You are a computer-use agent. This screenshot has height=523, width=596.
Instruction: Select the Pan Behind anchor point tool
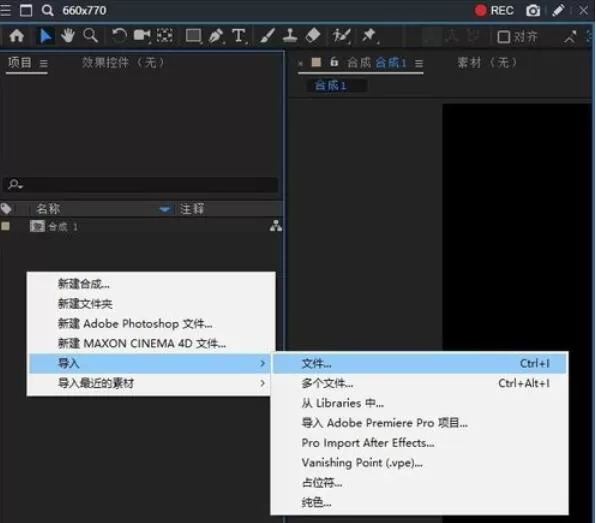[165, 36]
